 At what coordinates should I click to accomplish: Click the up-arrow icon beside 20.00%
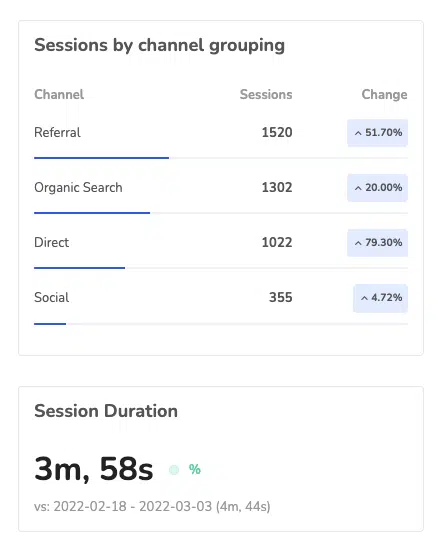[x=358, y=188]
